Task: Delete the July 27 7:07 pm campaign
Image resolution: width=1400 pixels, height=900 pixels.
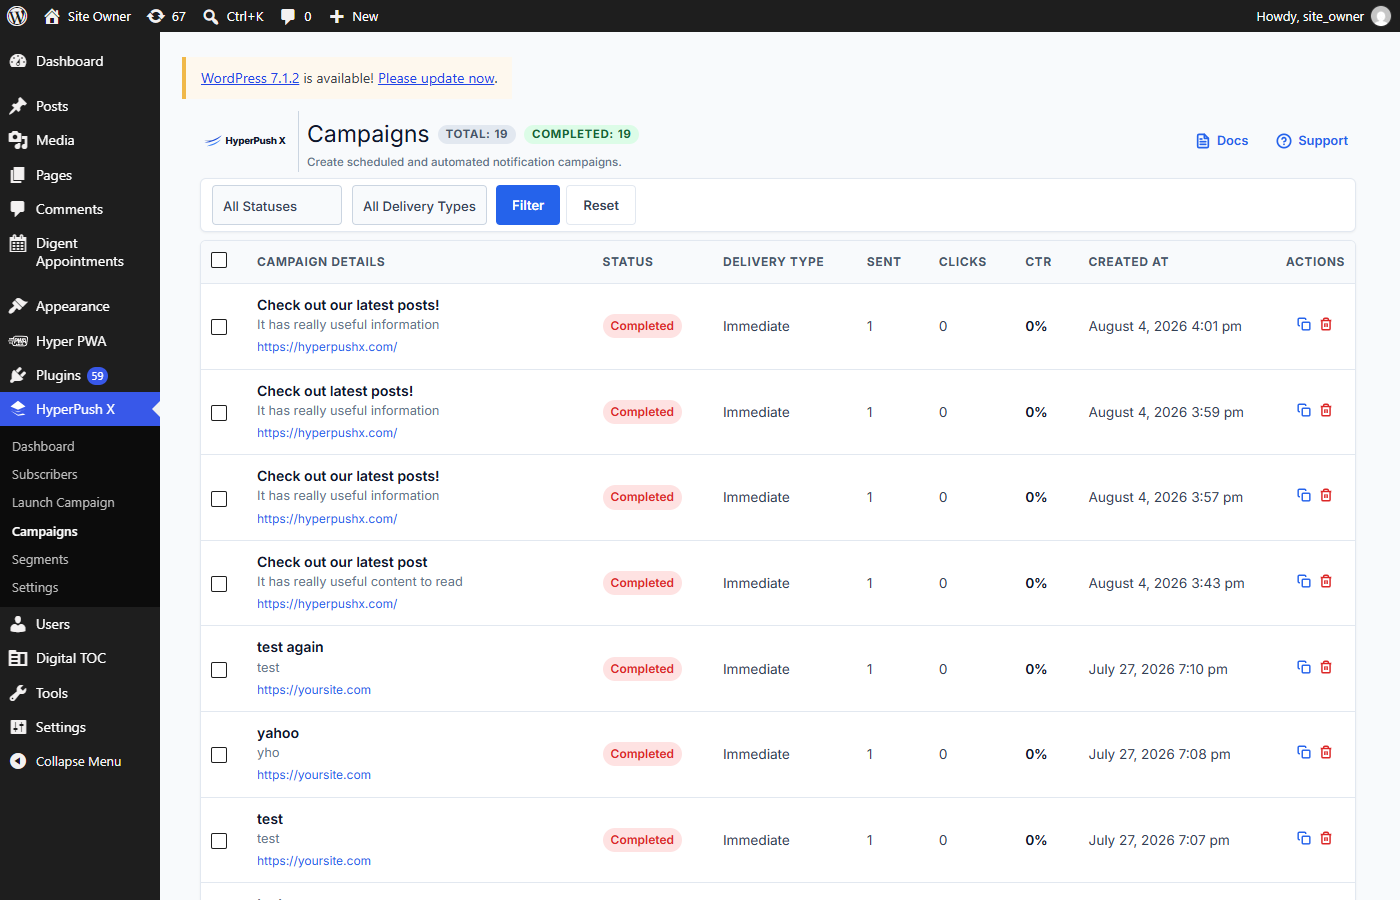Action: click(x=1326, y=838)
